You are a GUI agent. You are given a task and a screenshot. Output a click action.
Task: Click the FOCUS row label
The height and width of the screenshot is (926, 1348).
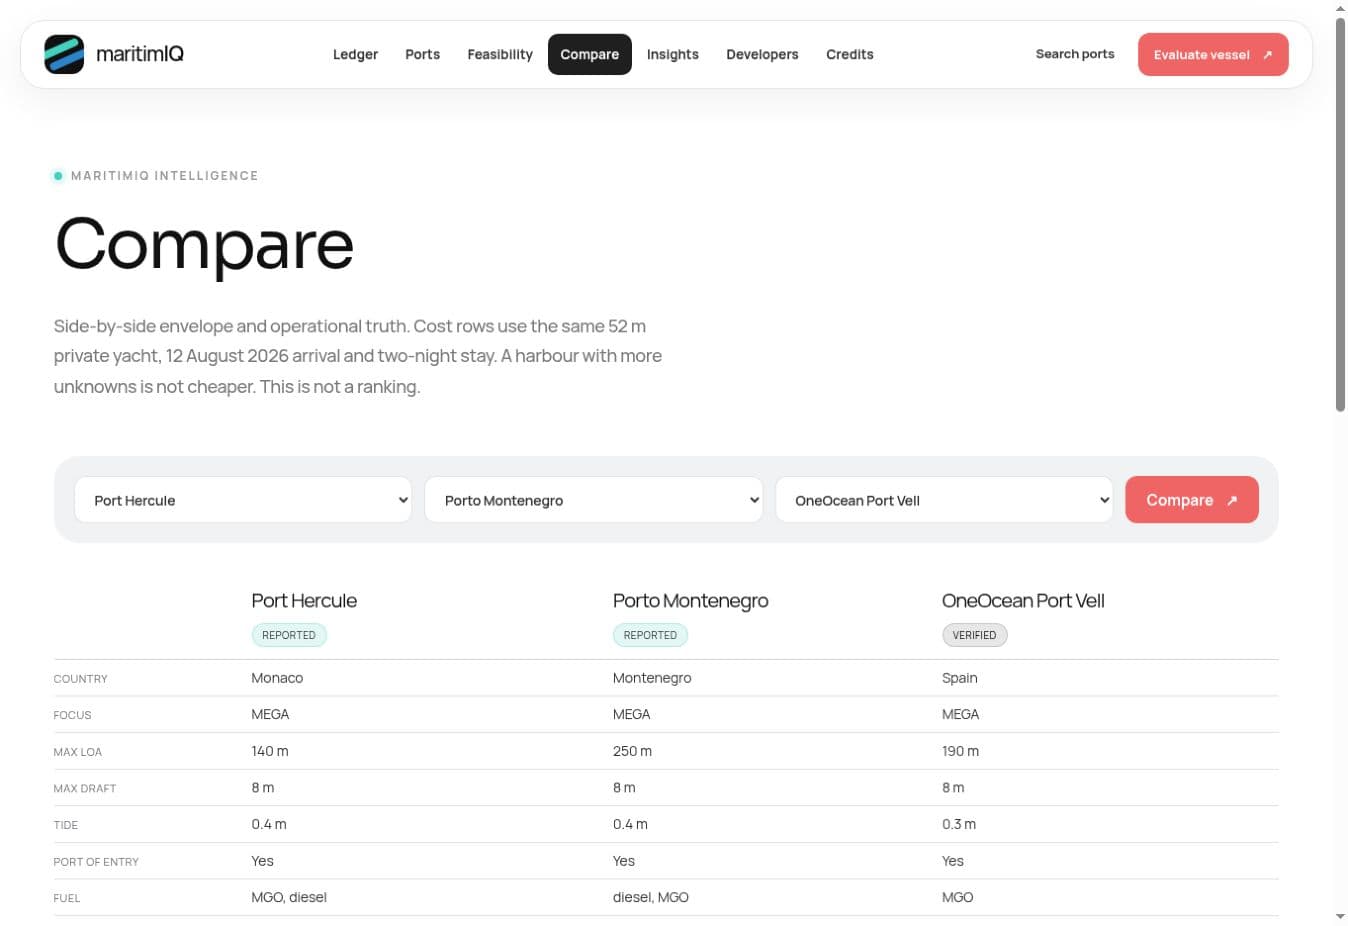(72, 715)
